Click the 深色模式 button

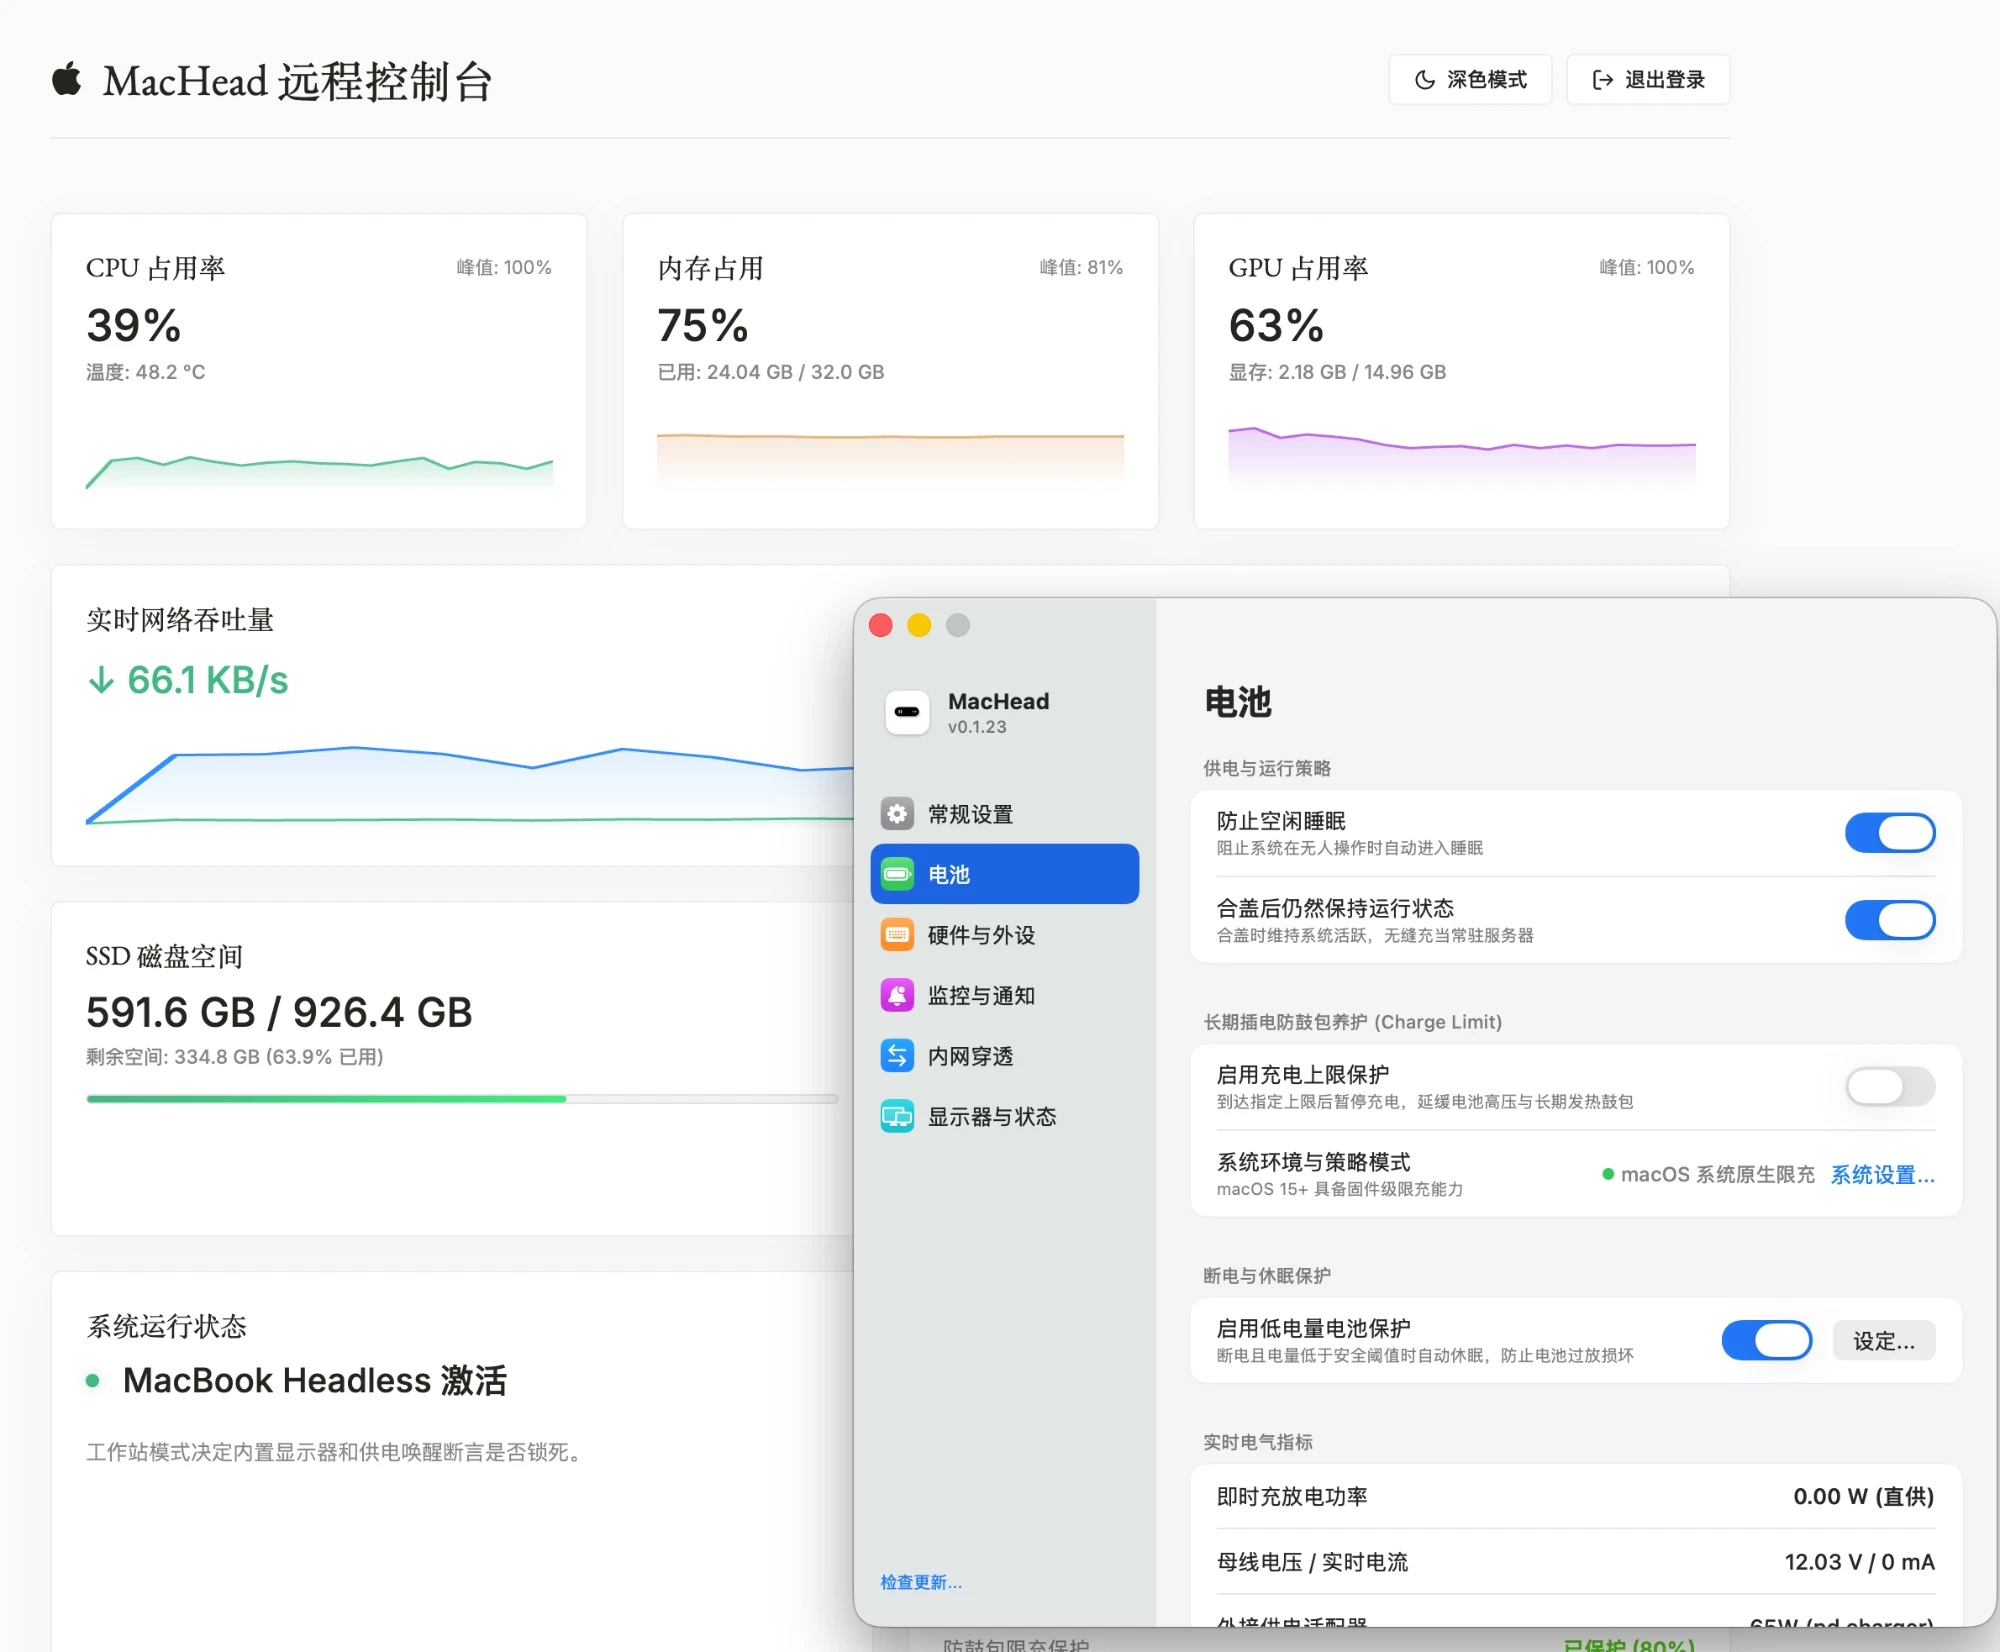pyautogui.click(x=1470, y=80)
